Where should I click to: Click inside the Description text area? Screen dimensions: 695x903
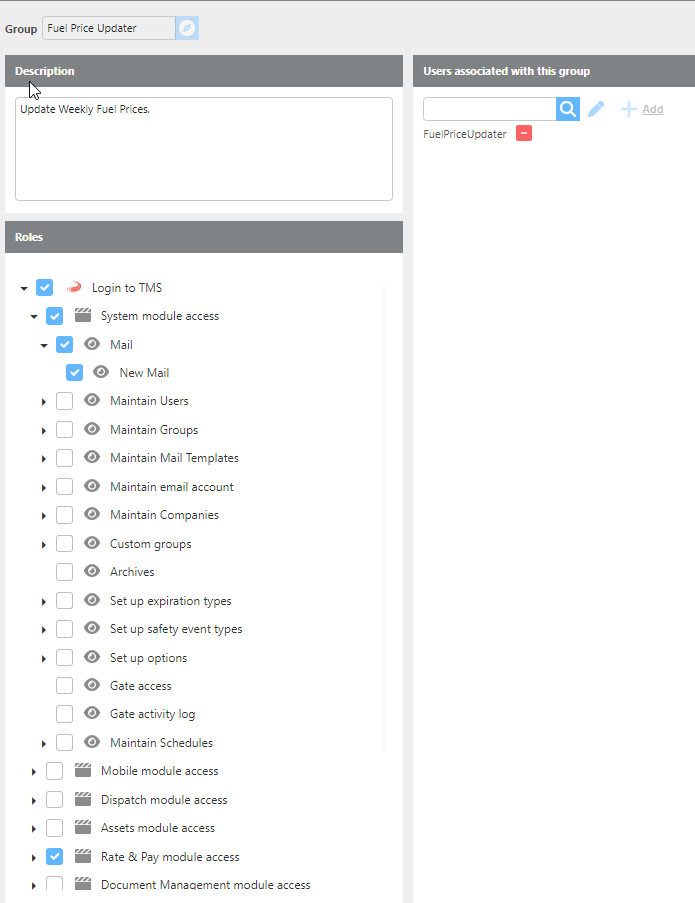coord(204,149)
